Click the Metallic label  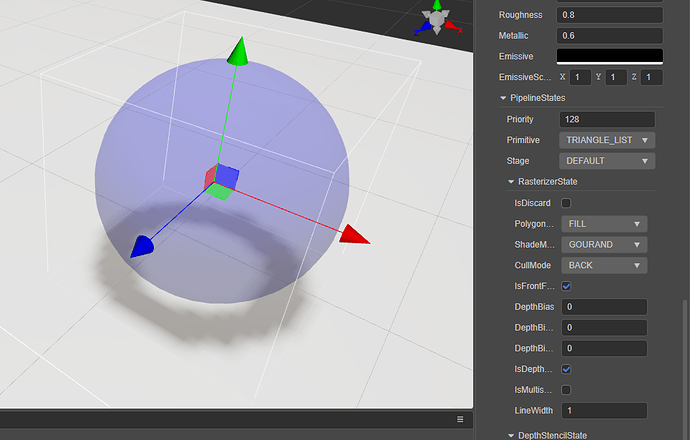pos(513,36)
